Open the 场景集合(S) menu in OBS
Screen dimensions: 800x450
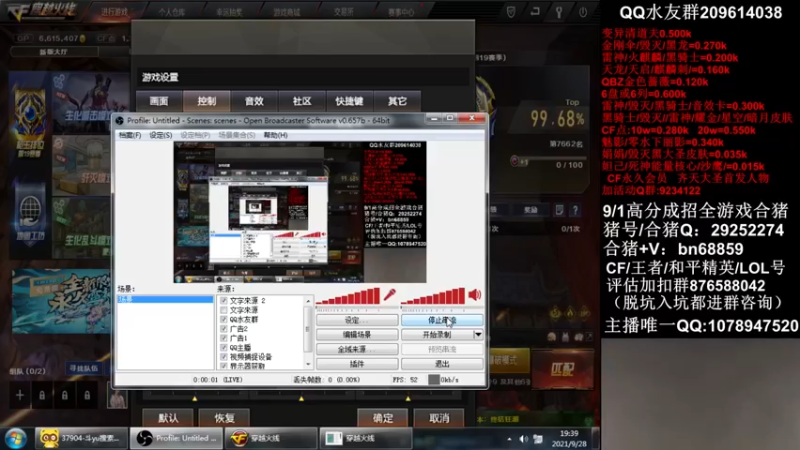237,135
